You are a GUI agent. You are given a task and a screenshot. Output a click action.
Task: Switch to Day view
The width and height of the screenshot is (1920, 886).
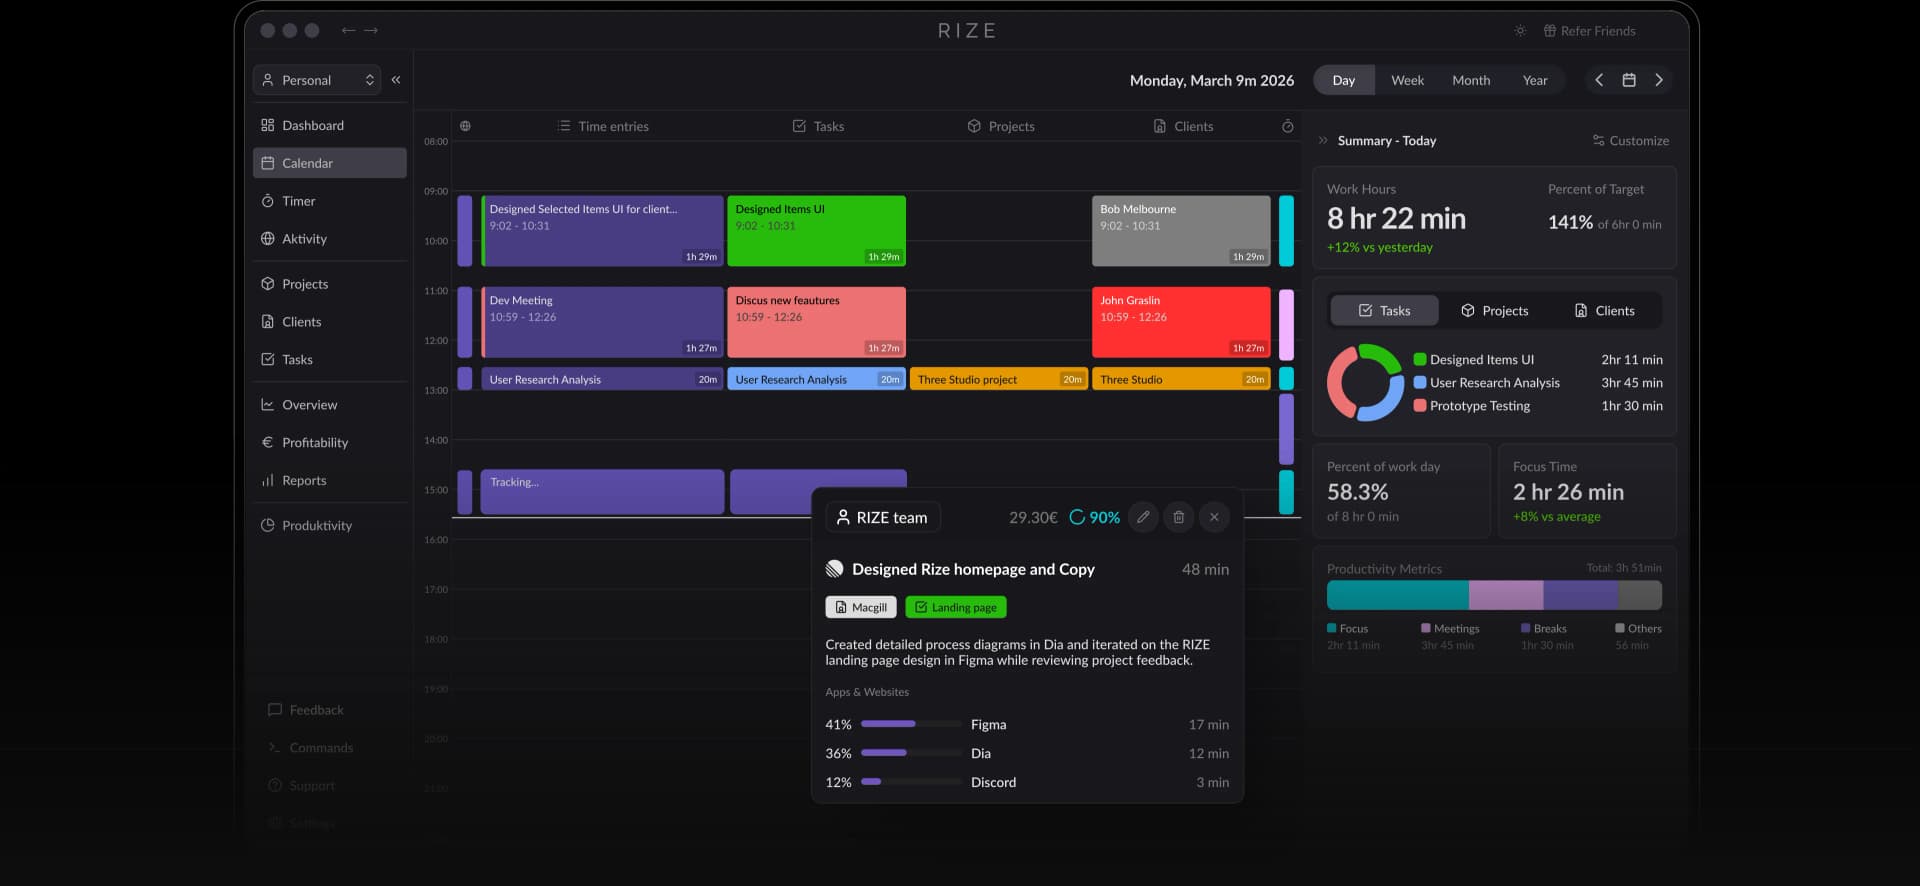pyautogui.click(x=1344, y=80)
